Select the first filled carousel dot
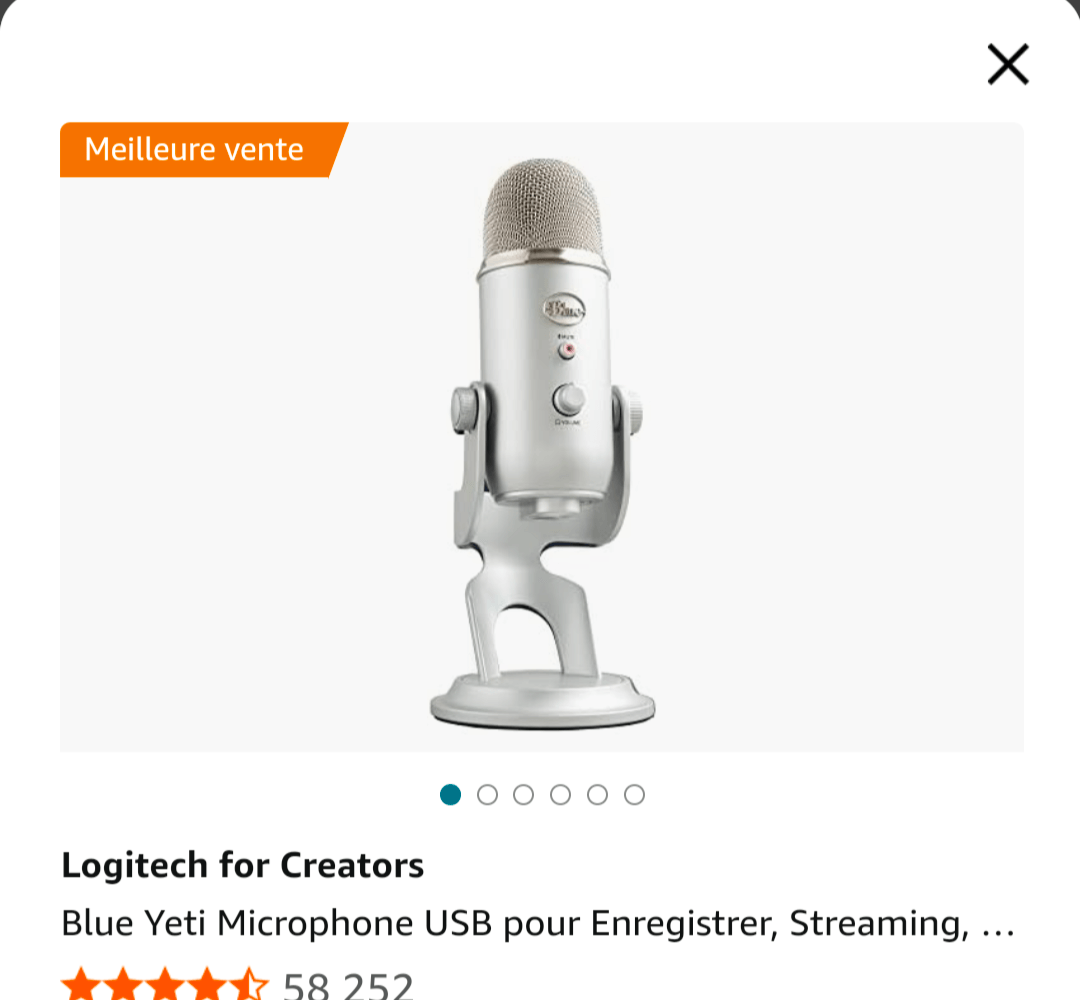 click(x=450, y=794)
